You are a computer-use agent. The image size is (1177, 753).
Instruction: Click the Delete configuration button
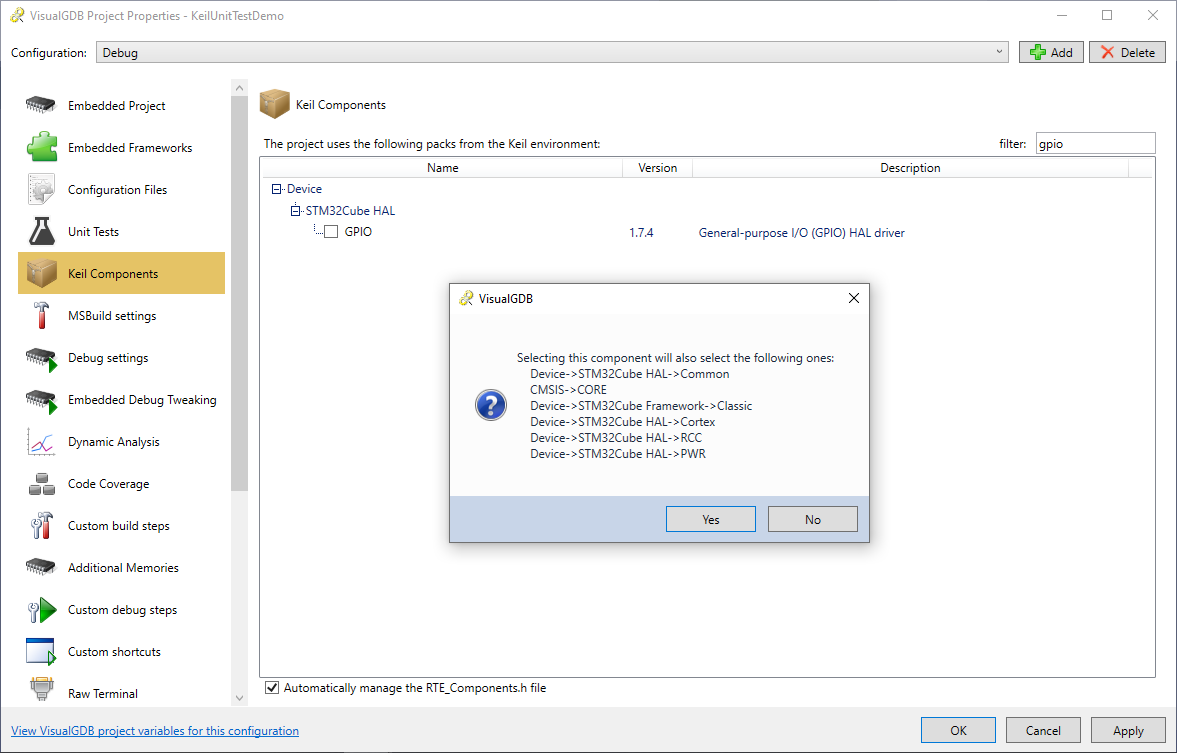coord(1127,52)
